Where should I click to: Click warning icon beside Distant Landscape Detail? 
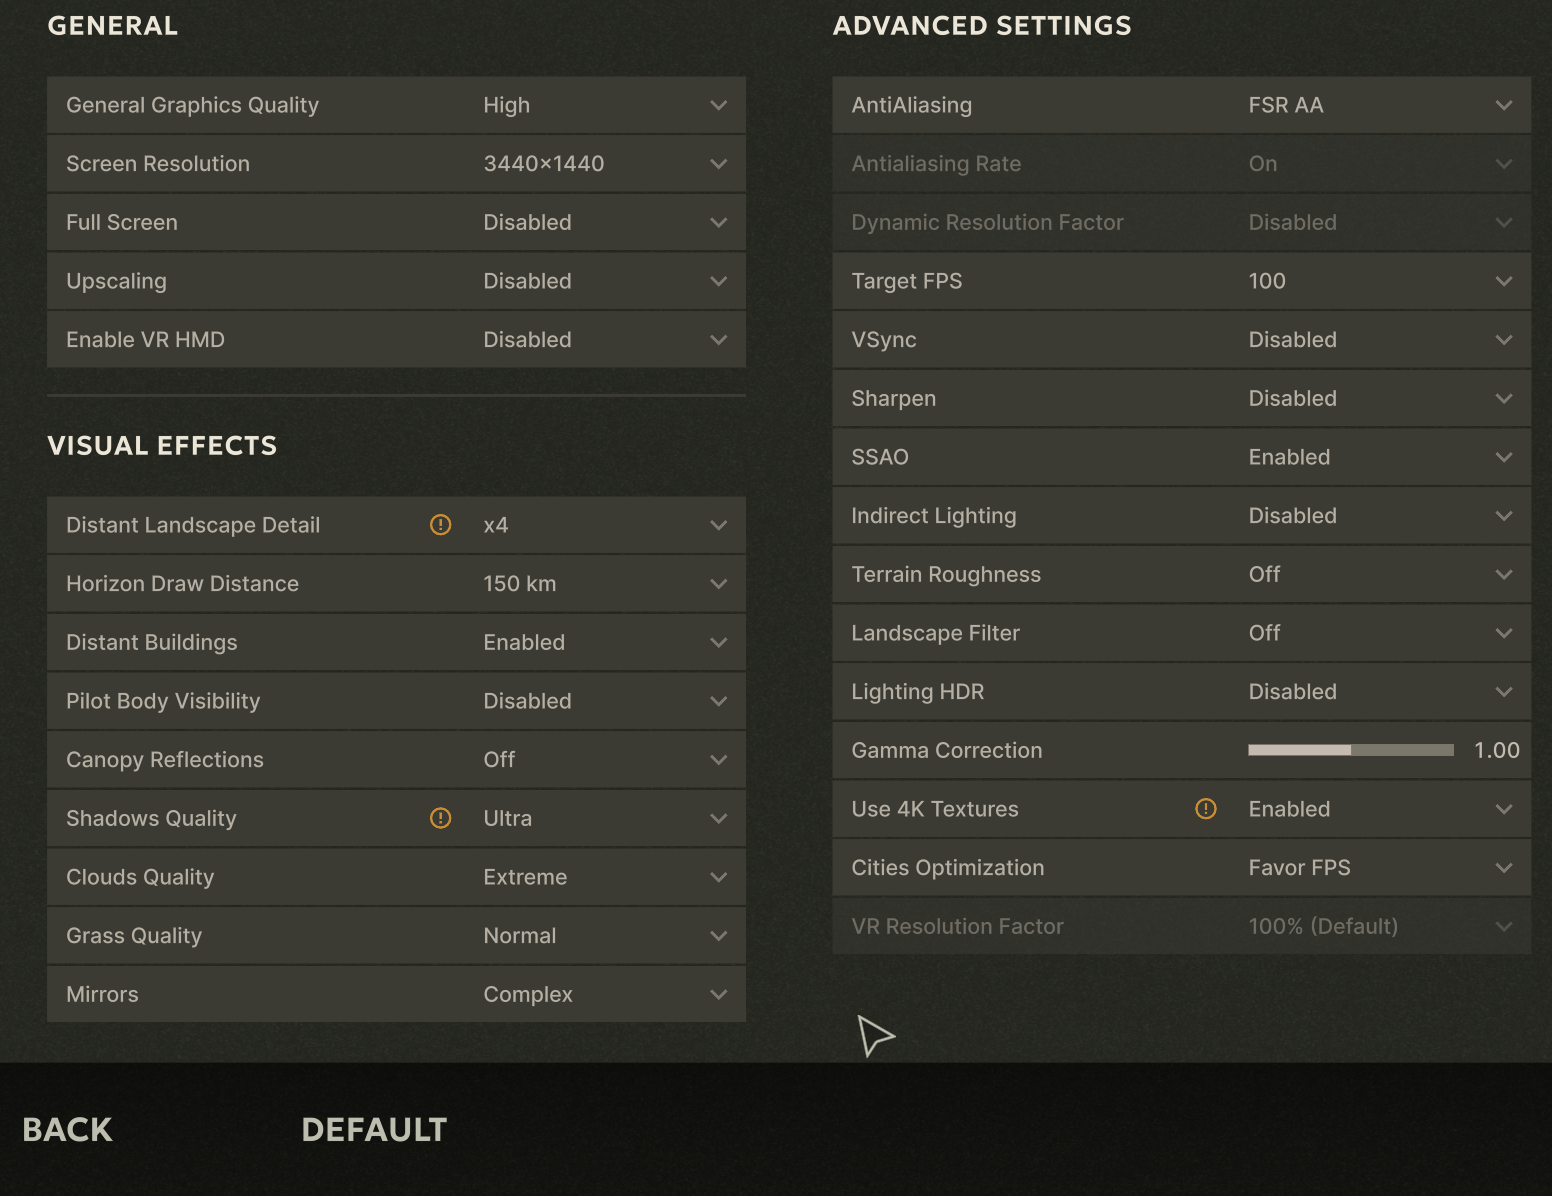(x=440, y=525)
